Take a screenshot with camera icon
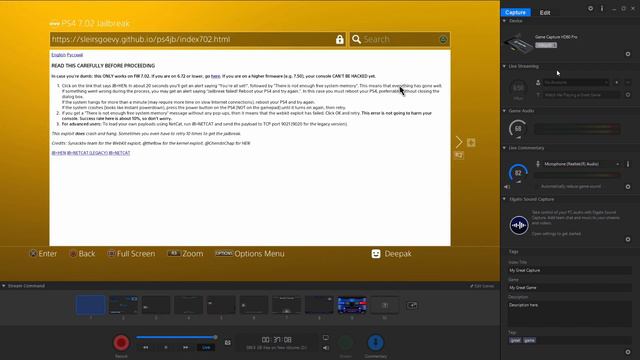The width and height of the screenshot is (640, 360). click(228, 343)
